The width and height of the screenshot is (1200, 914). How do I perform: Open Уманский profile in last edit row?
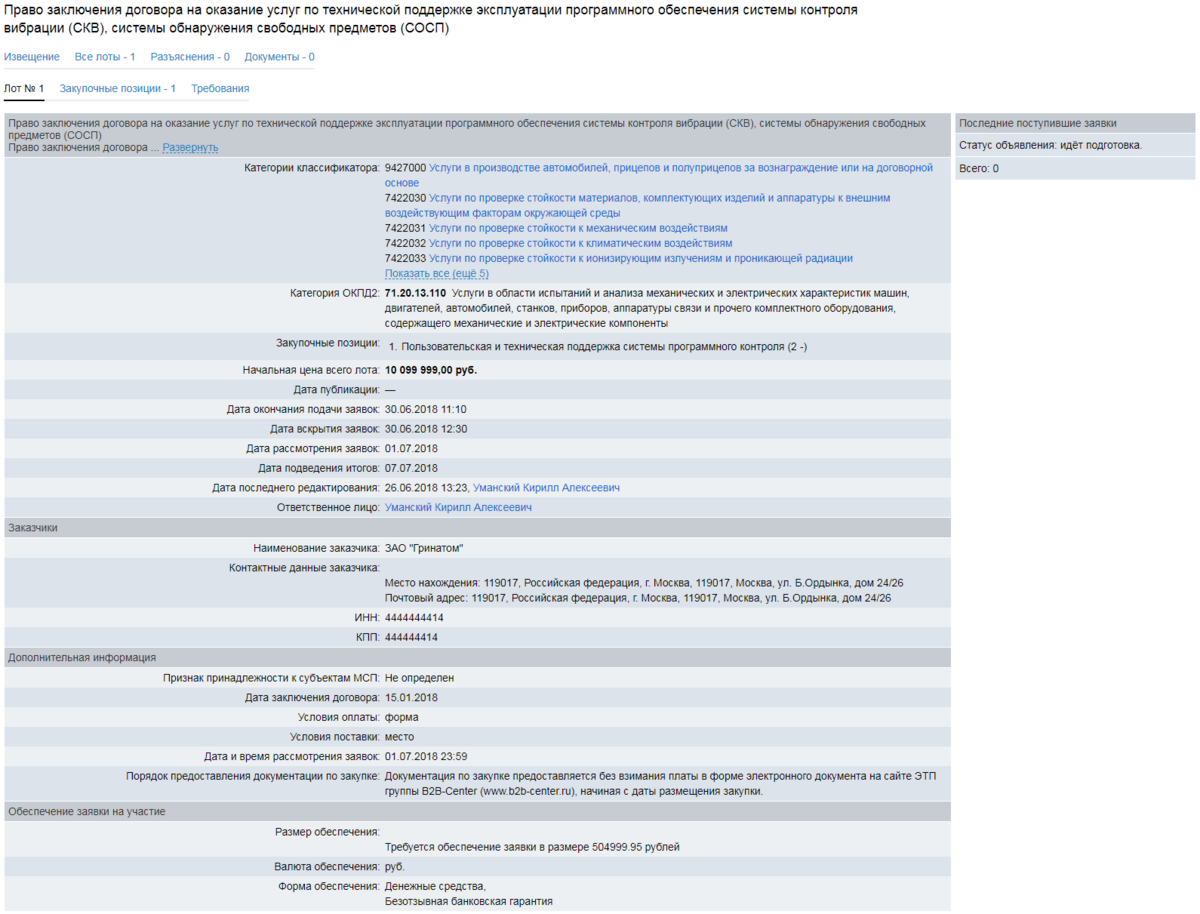pos(546,488)
